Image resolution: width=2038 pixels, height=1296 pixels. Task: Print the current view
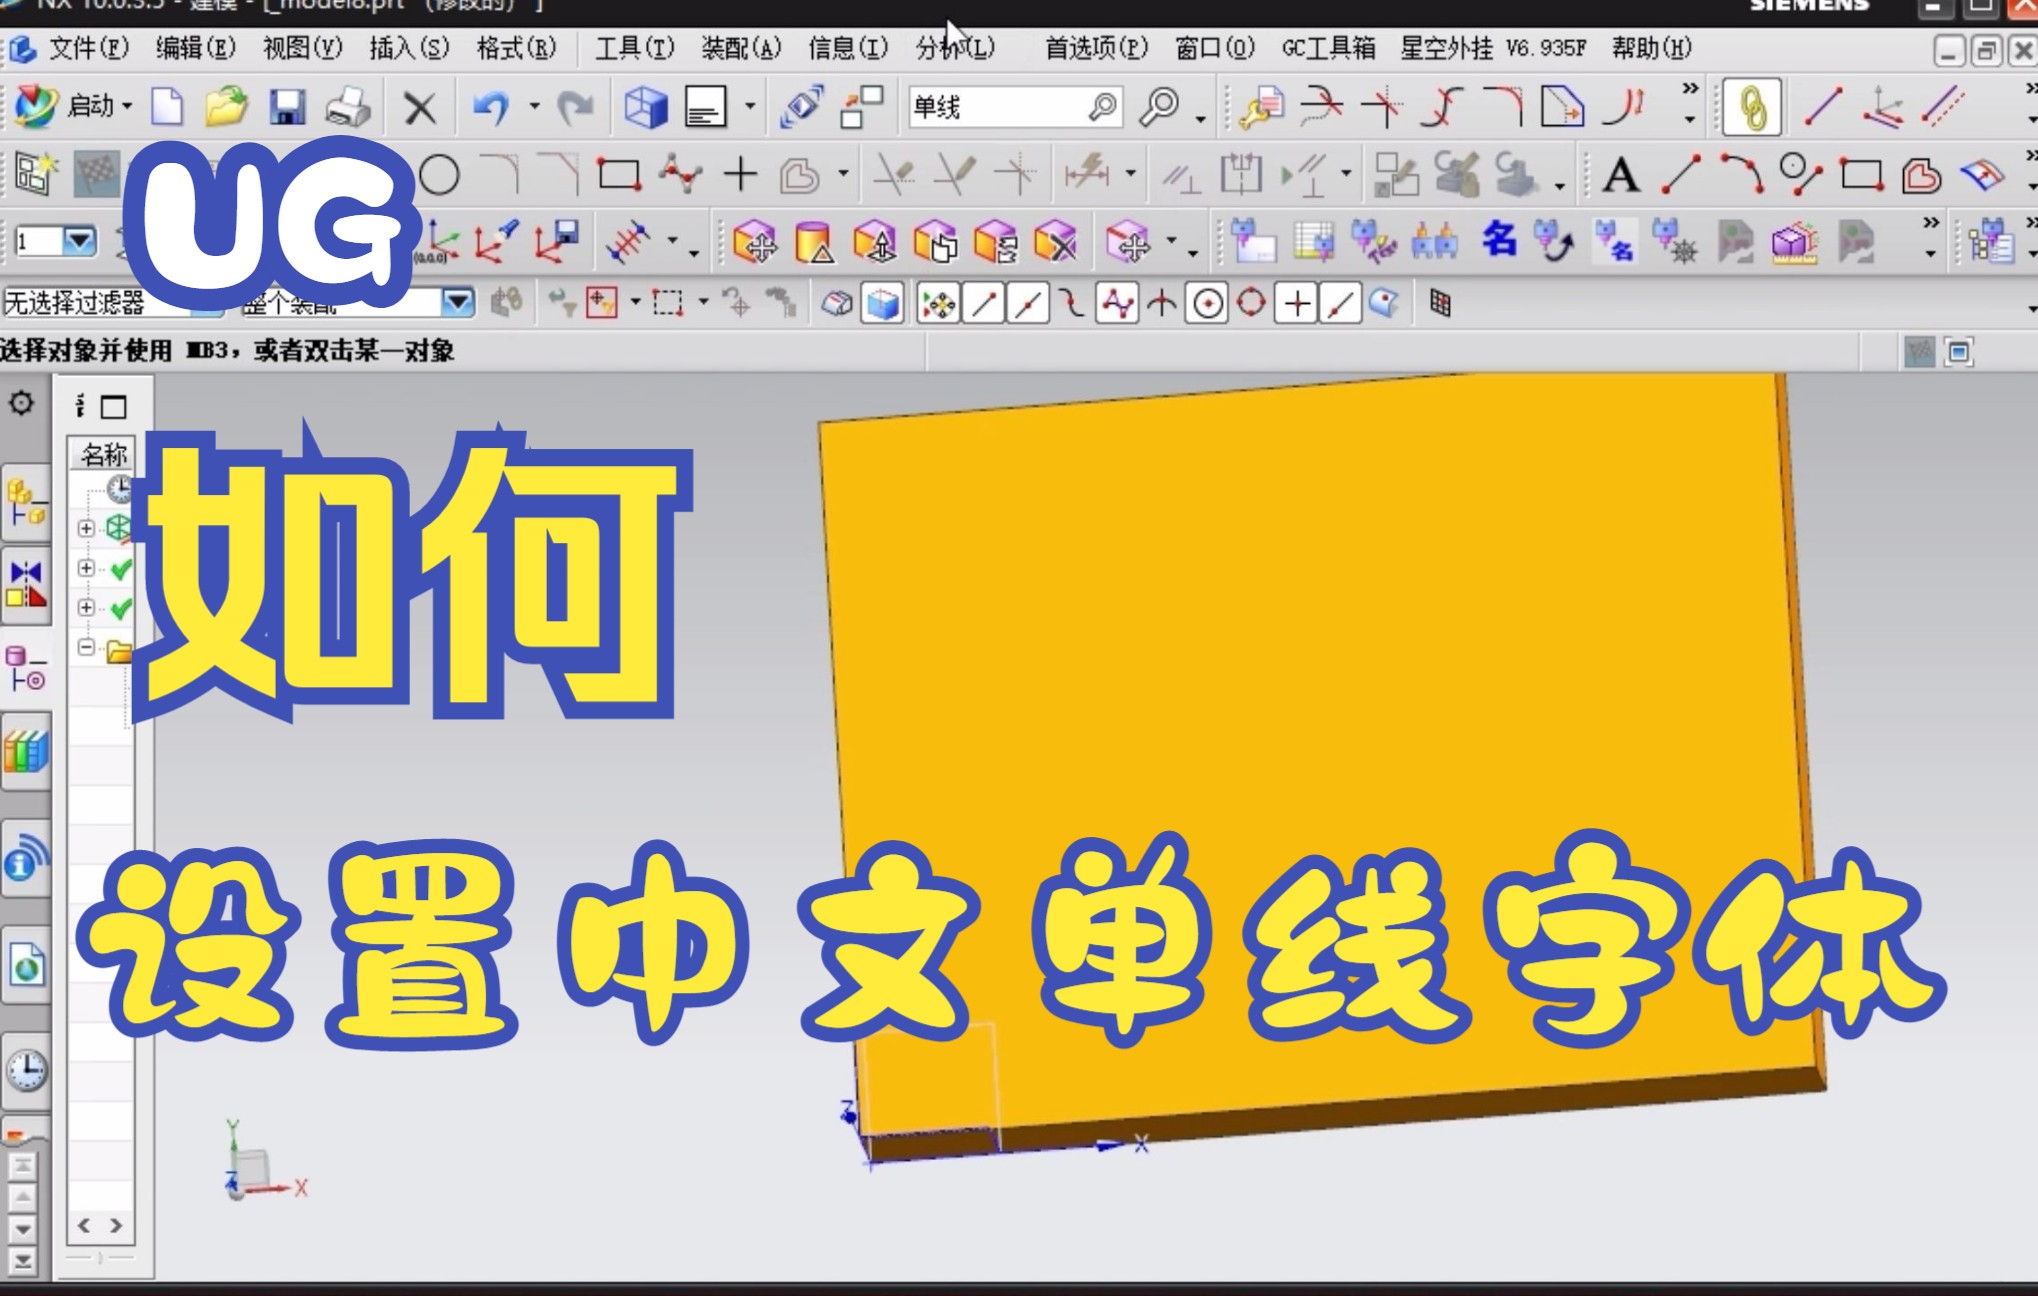coord(348,107)
